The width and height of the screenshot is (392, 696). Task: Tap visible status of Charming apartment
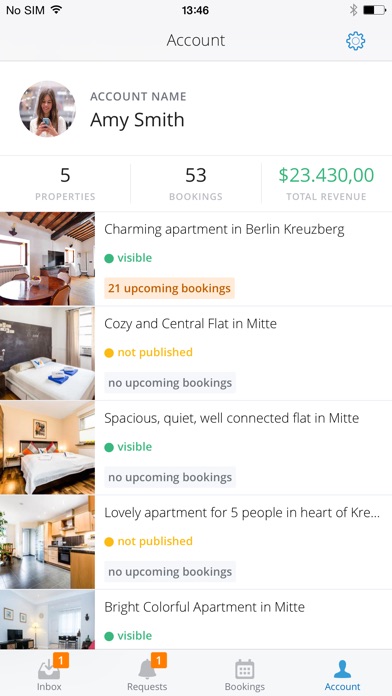(x=128, y=258)
